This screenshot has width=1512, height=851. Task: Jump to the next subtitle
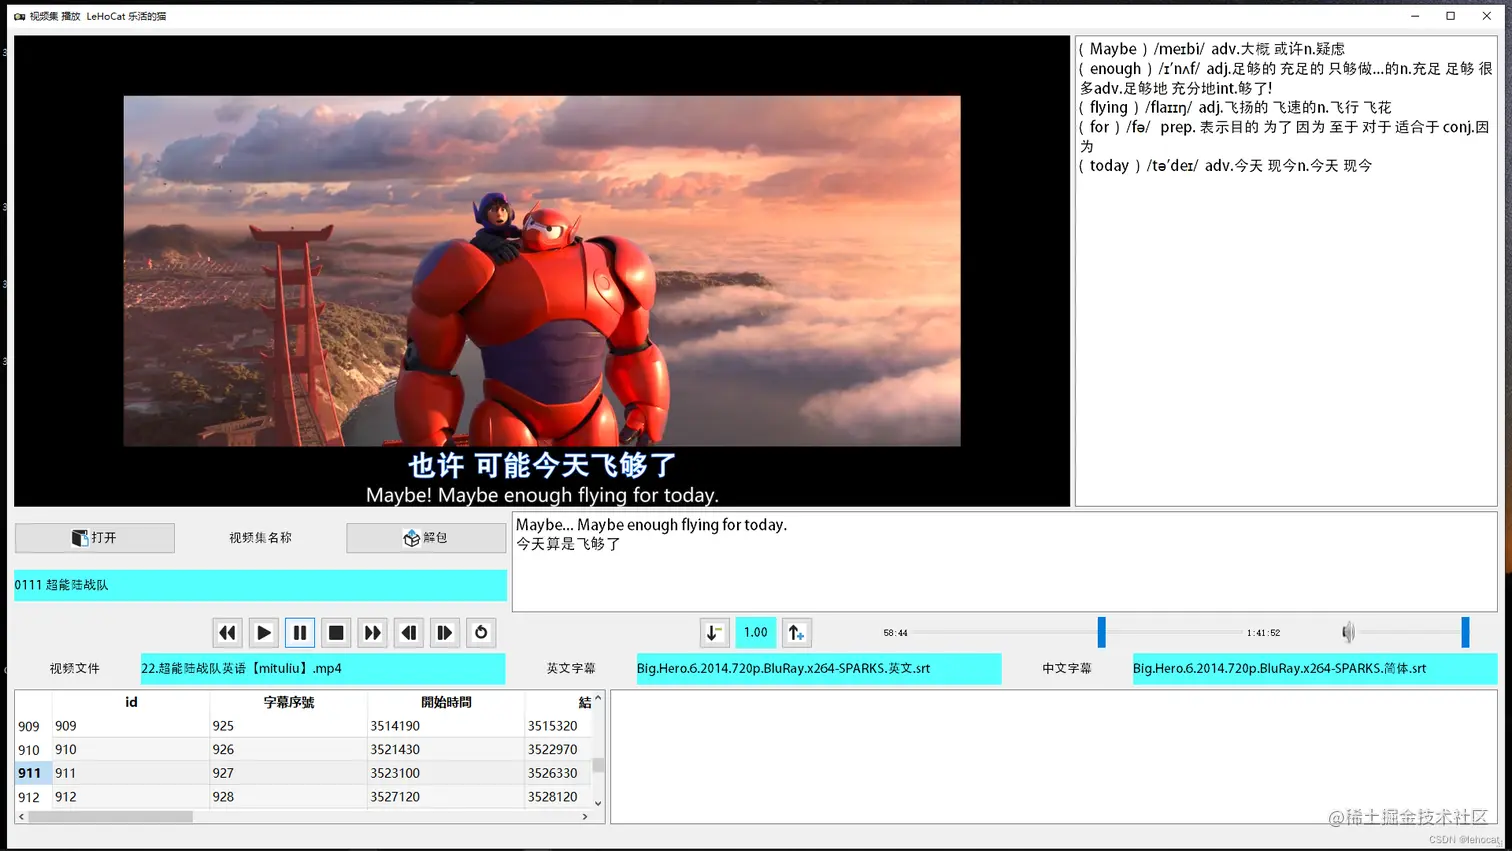click(x=445, y=633)
